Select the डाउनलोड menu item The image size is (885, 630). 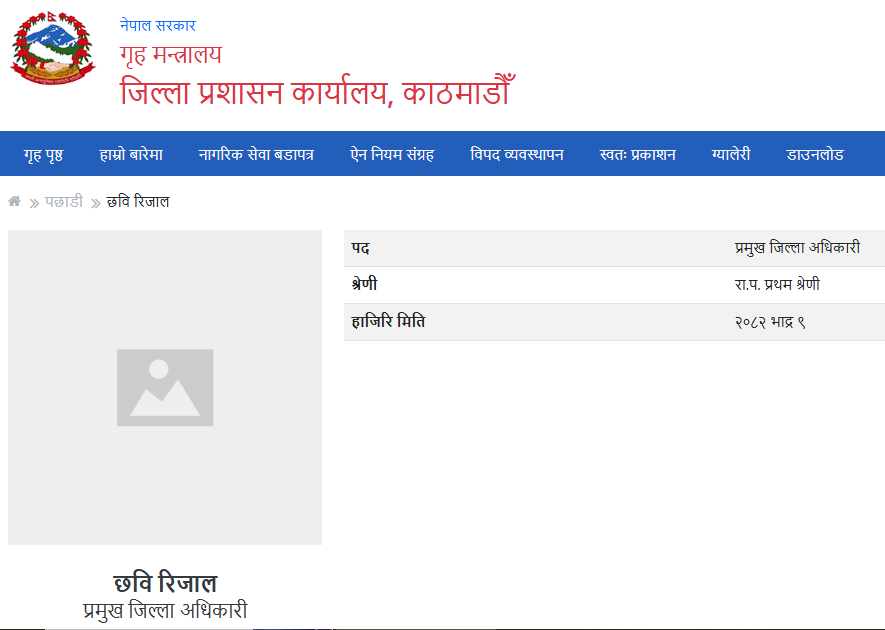817,154
